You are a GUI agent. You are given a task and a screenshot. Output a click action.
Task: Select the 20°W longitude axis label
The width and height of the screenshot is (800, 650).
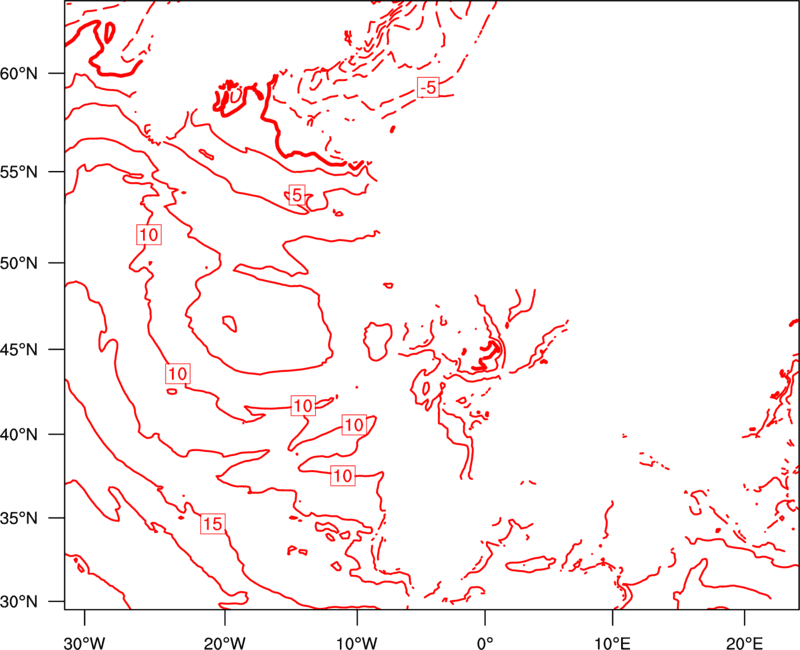click(x=225, y=643)
